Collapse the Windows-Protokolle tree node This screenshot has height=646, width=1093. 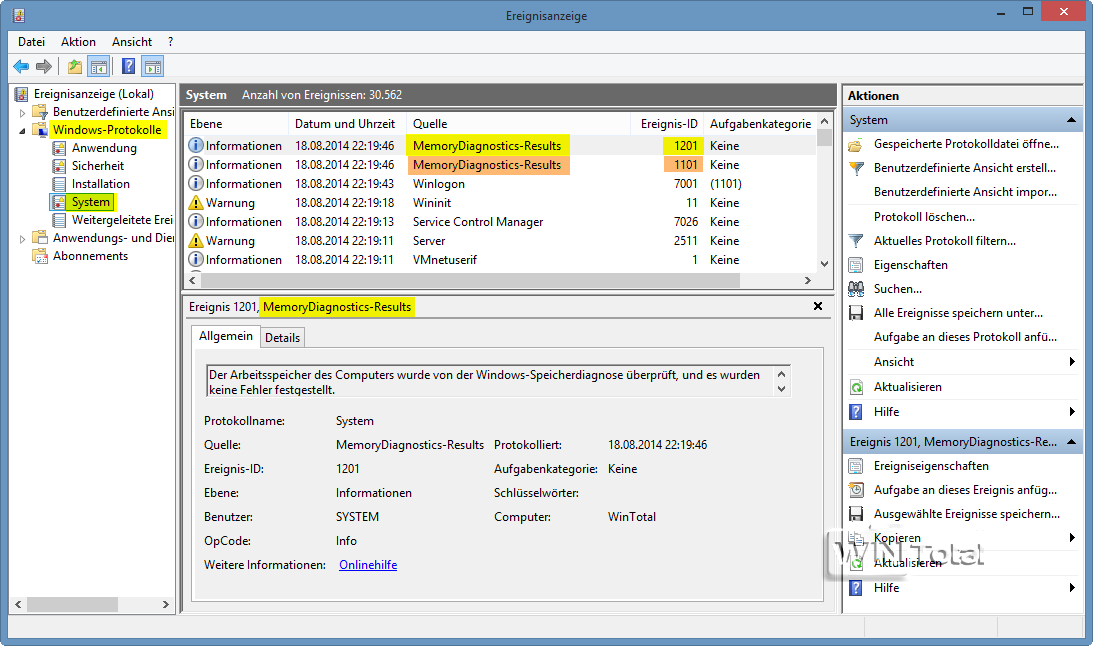click(x=22, y=130)
